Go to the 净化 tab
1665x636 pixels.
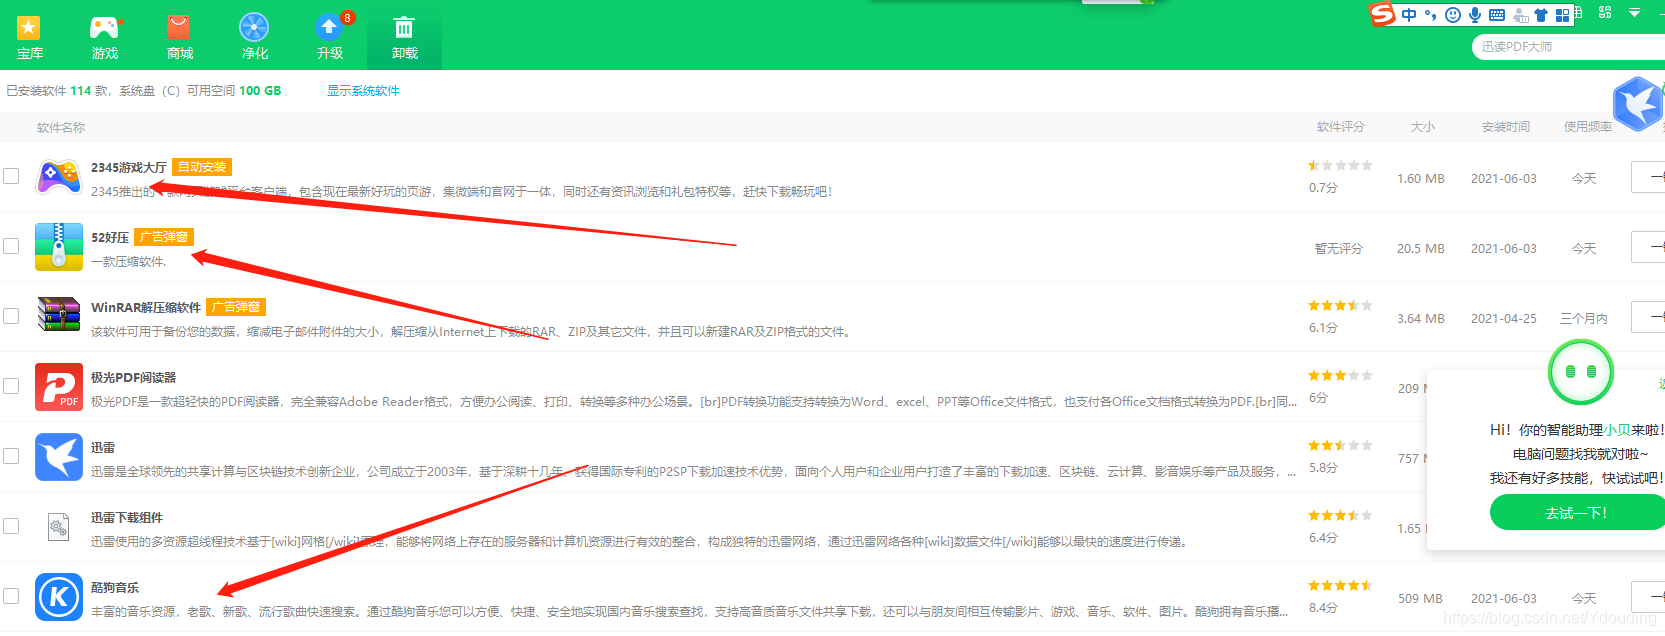pyautogui.click(x=254, y=36)
